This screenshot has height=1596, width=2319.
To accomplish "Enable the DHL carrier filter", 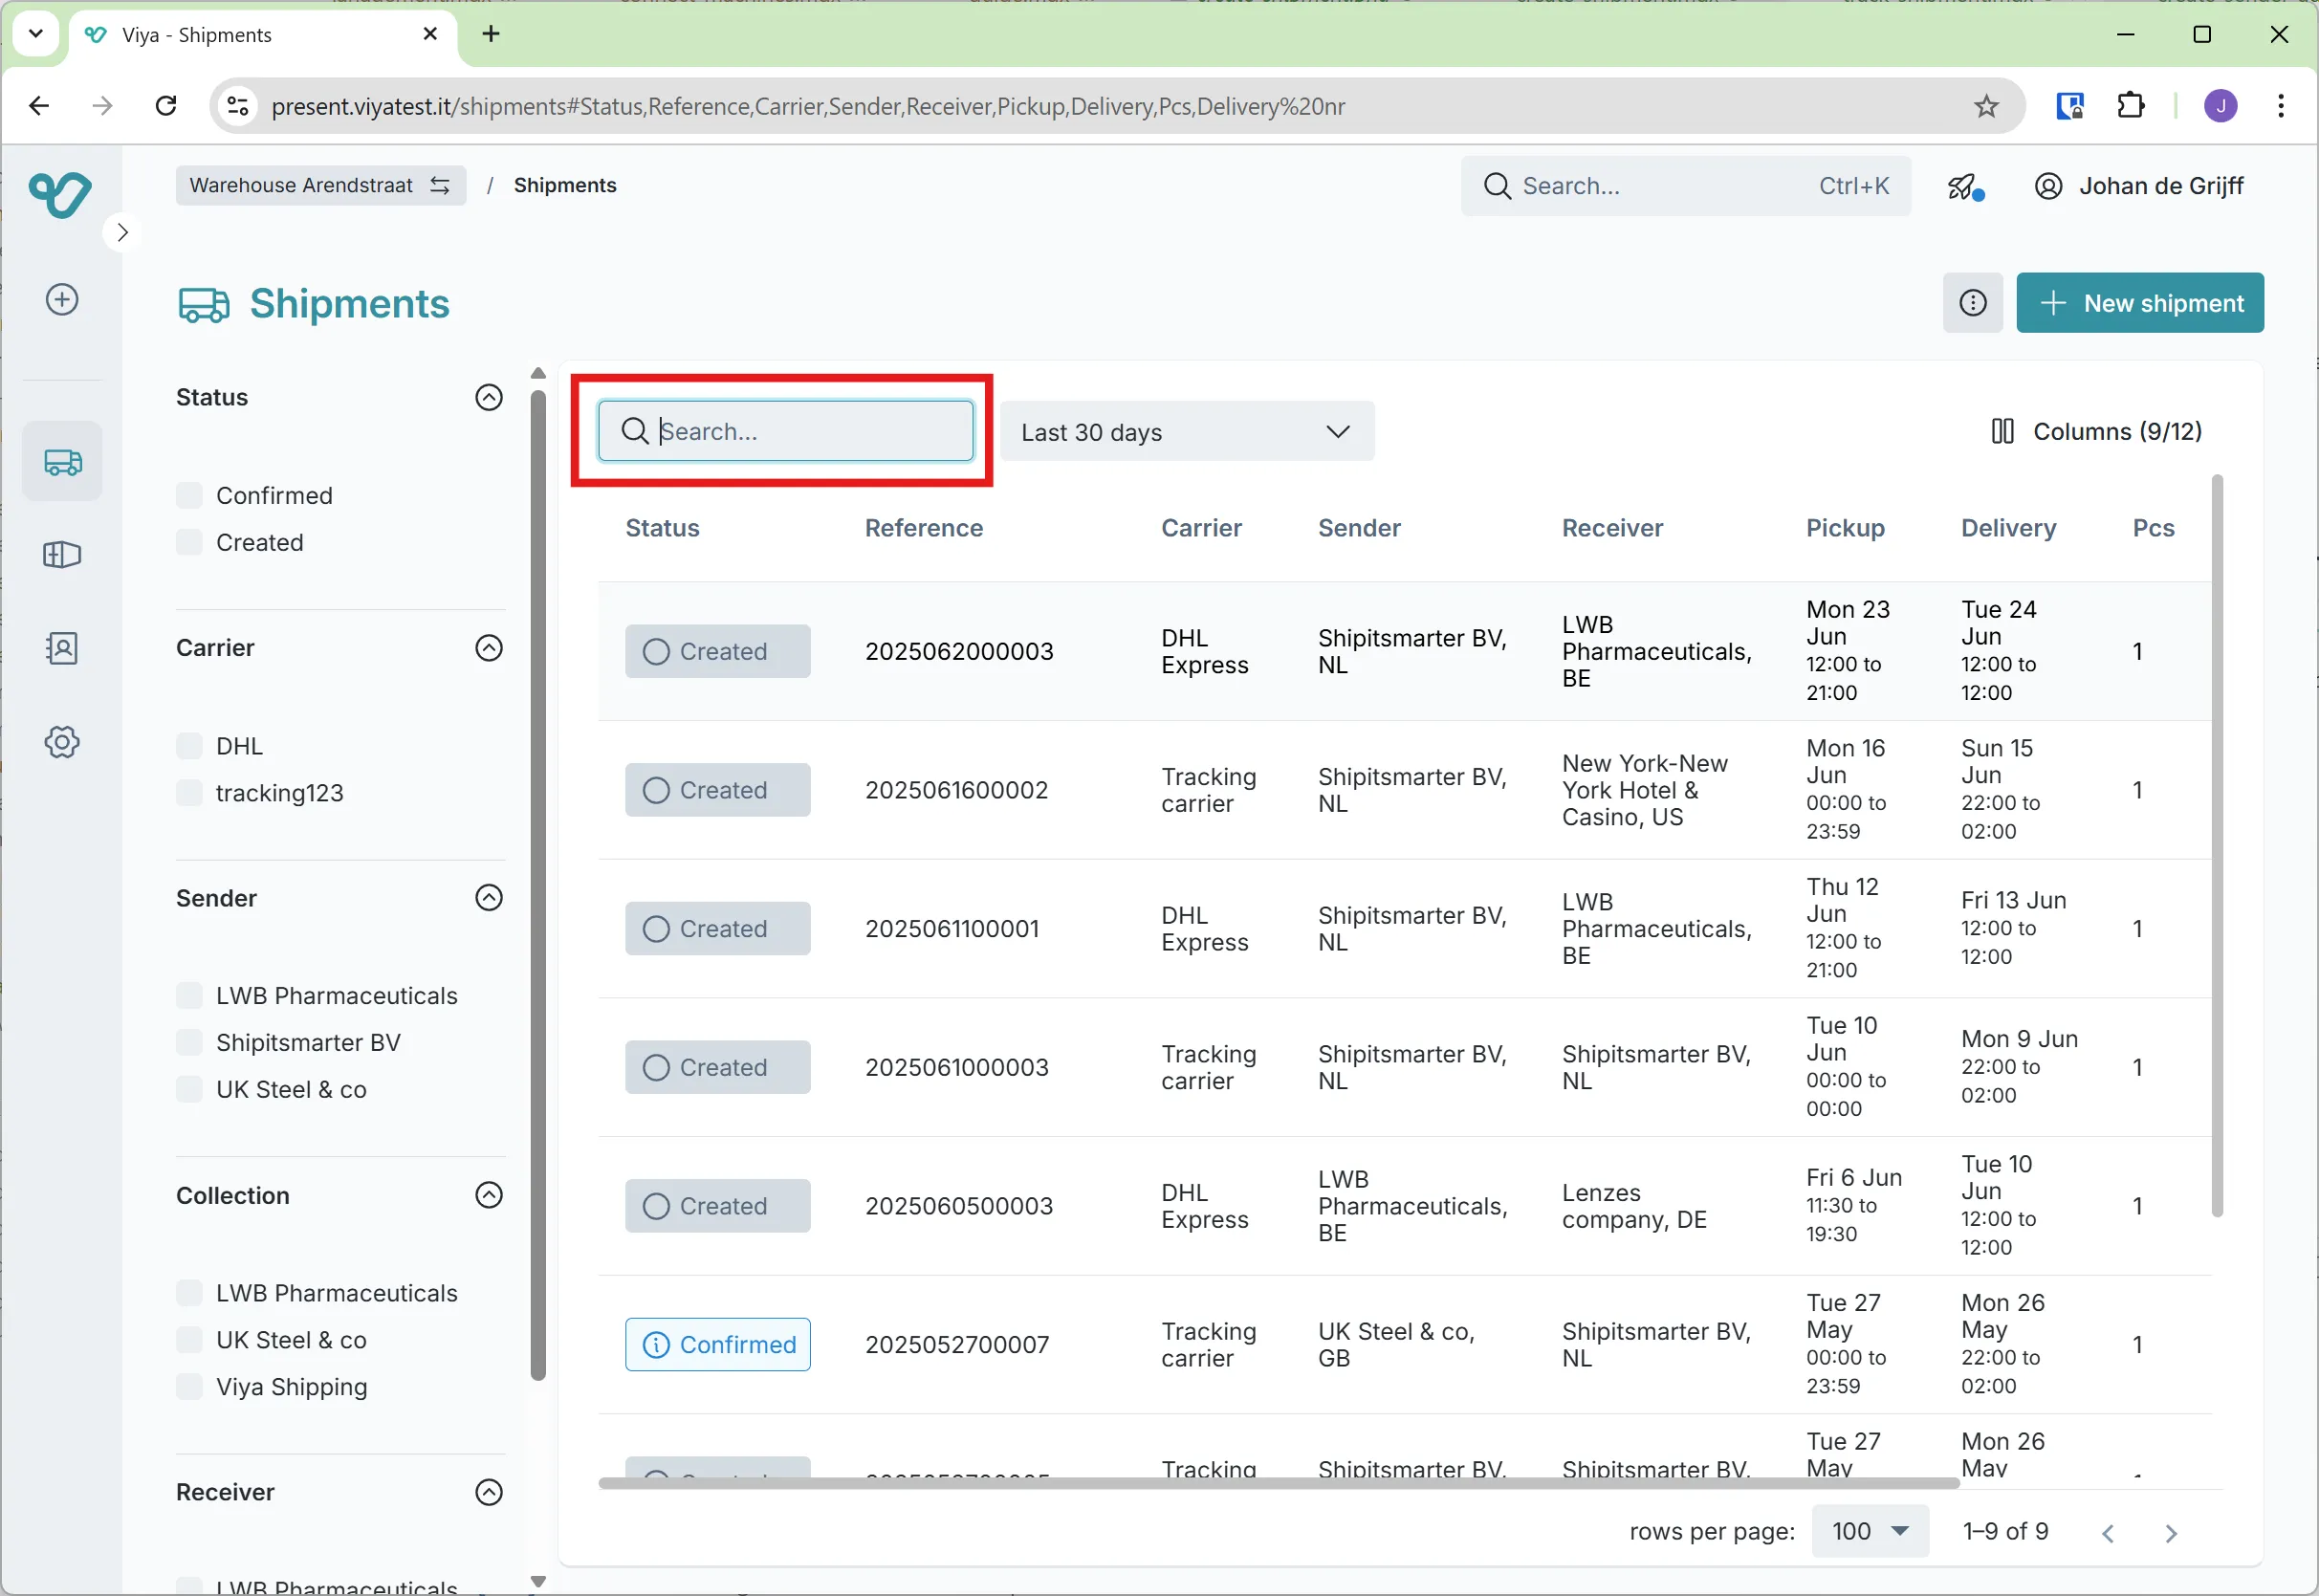I will click(x=189, y=746).
